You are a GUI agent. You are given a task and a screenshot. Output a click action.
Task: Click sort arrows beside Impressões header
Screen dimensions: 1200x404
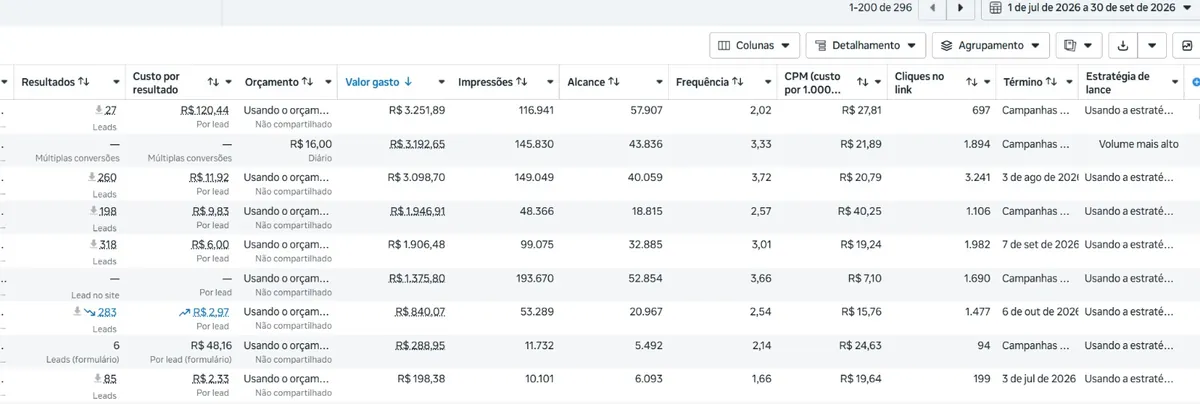[x=523, y=82]
